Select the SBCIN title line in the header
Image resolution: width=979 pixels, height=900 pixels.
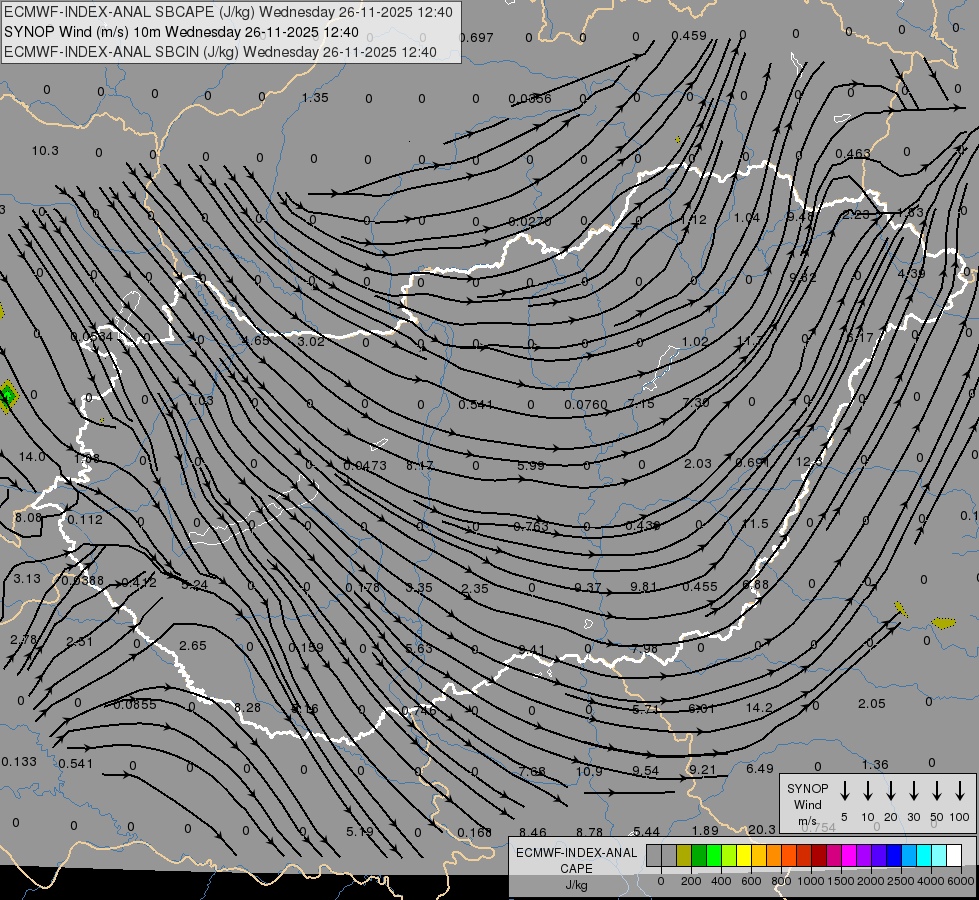[x=220, y=52]
